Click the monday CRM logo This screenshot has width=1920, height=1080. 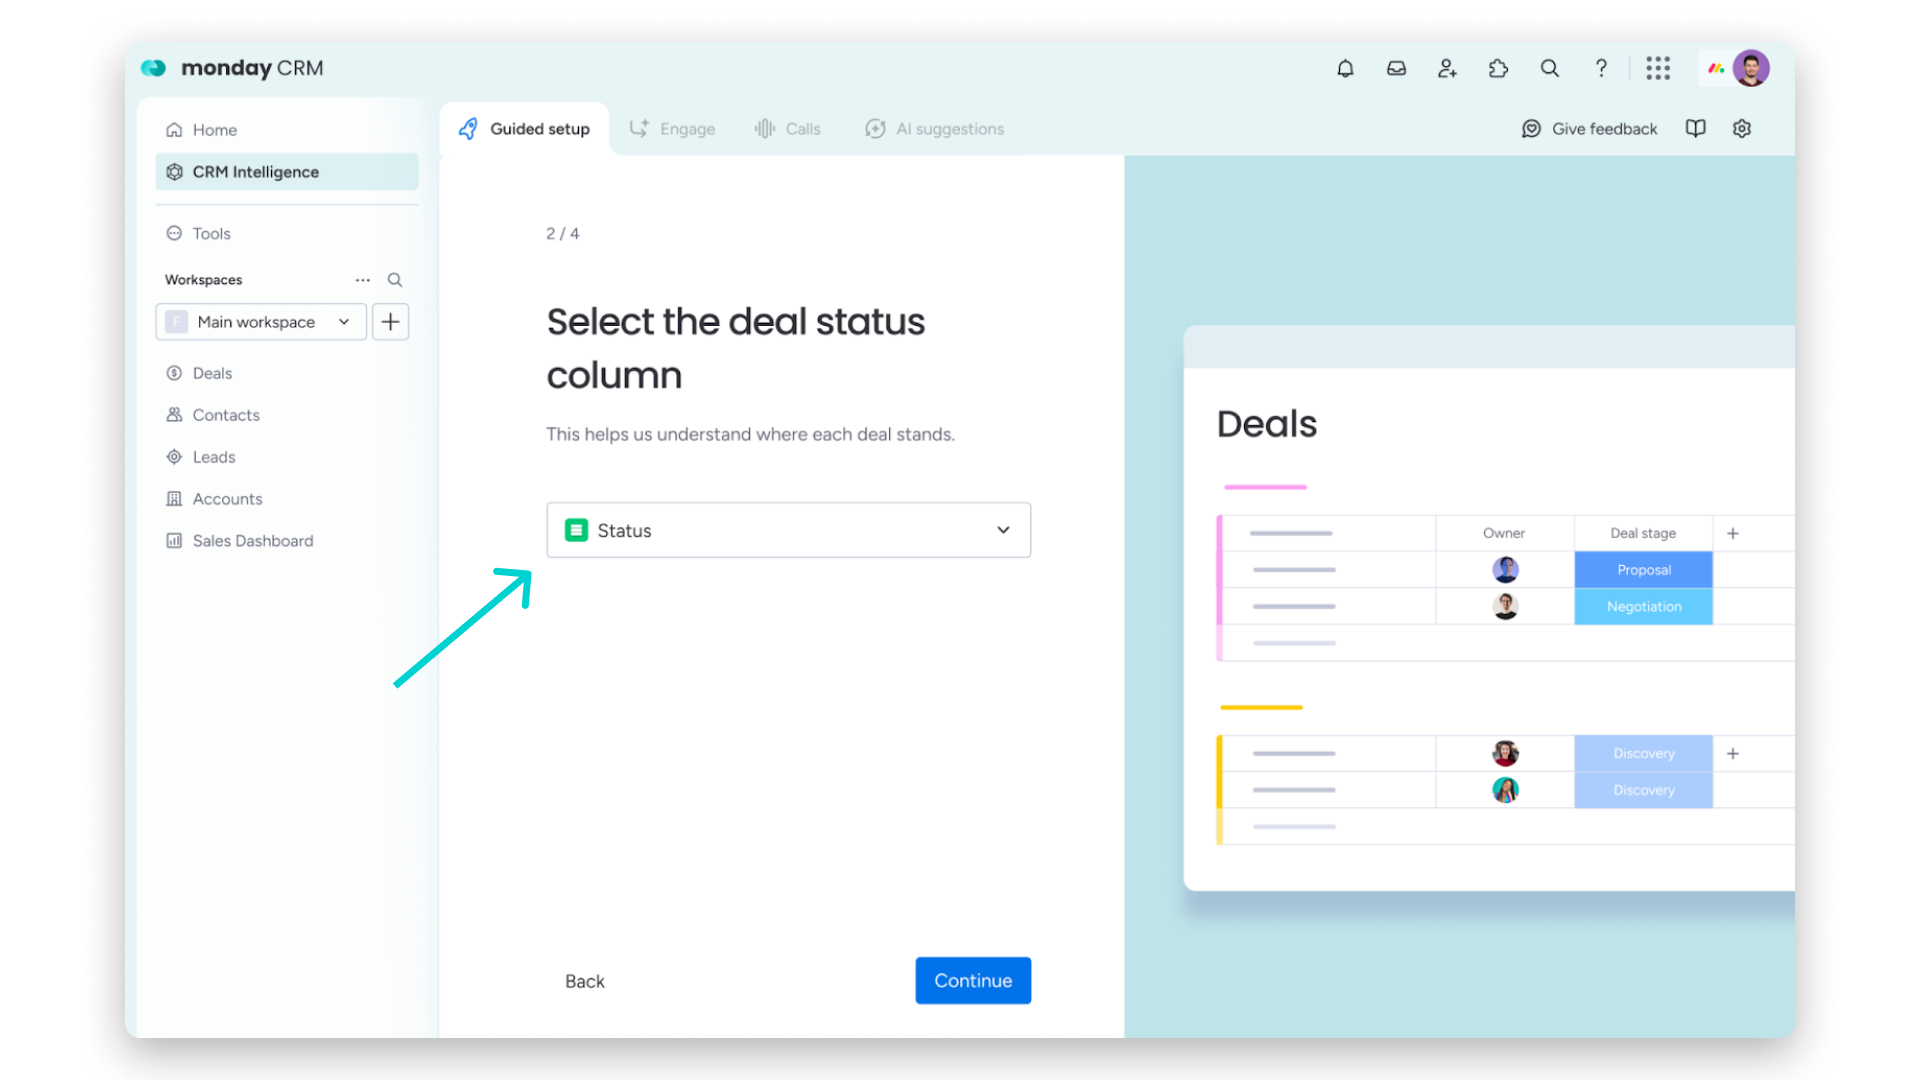233,68
